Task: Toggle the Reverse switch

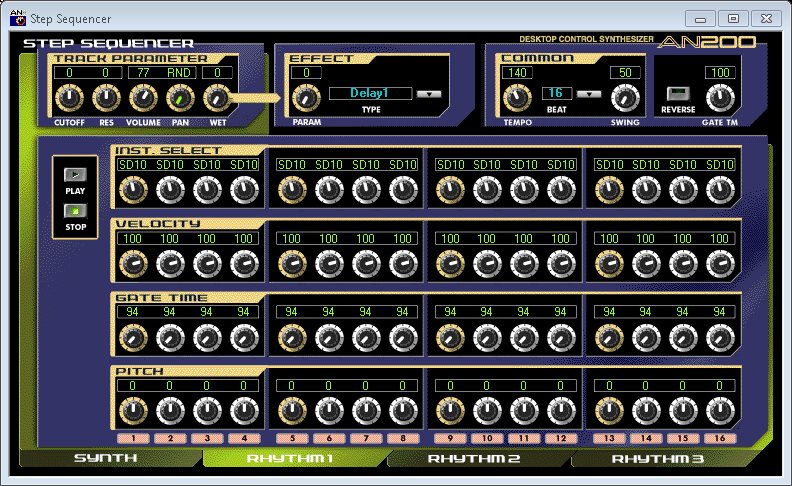Action: [671, 94]
